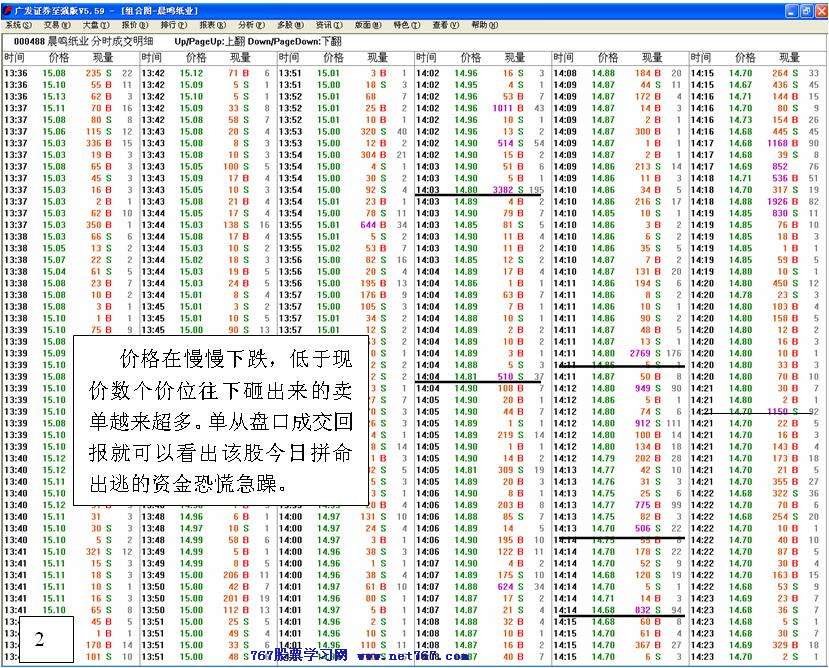This screenshot has height=668, width=829.
Task: Select the 14:11 trade row with 2769 volume
Action: tap(616, 353)
